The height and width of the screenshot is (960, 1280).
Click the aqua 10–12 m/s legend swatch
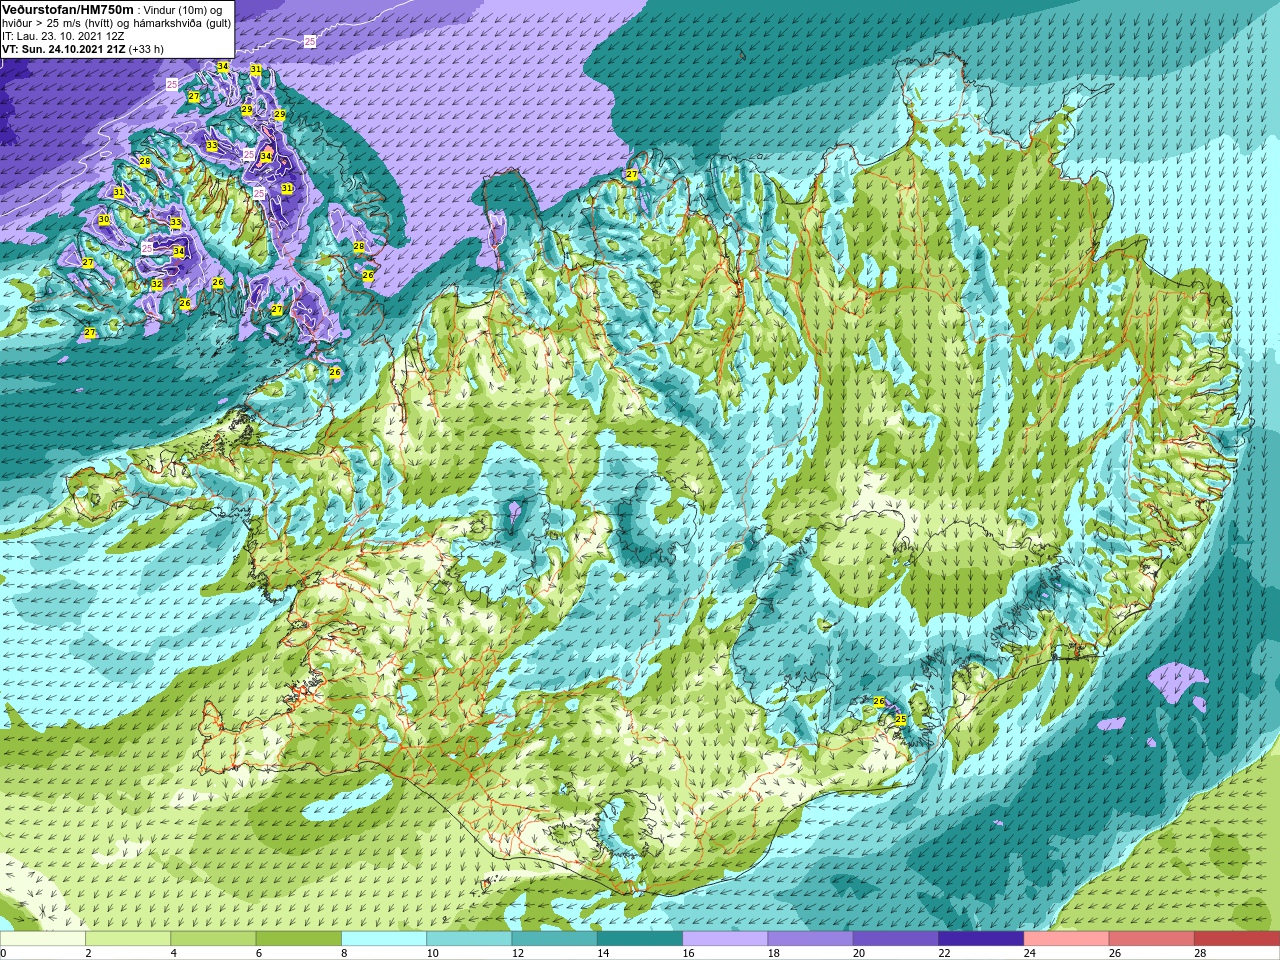(x=469, y=939)
